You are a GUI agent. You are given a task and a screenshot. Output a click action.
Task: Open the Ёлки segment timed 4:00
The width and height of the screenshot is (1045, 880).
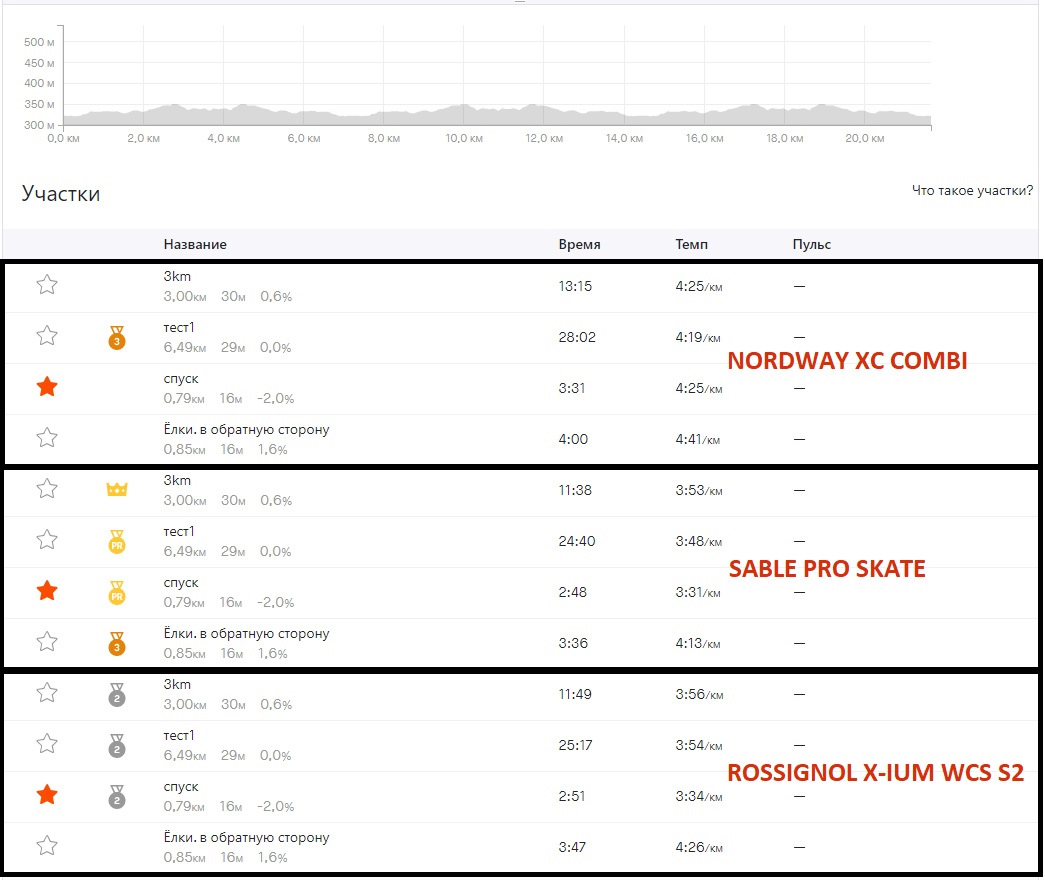pyautogui.click(x=246, y=430)
